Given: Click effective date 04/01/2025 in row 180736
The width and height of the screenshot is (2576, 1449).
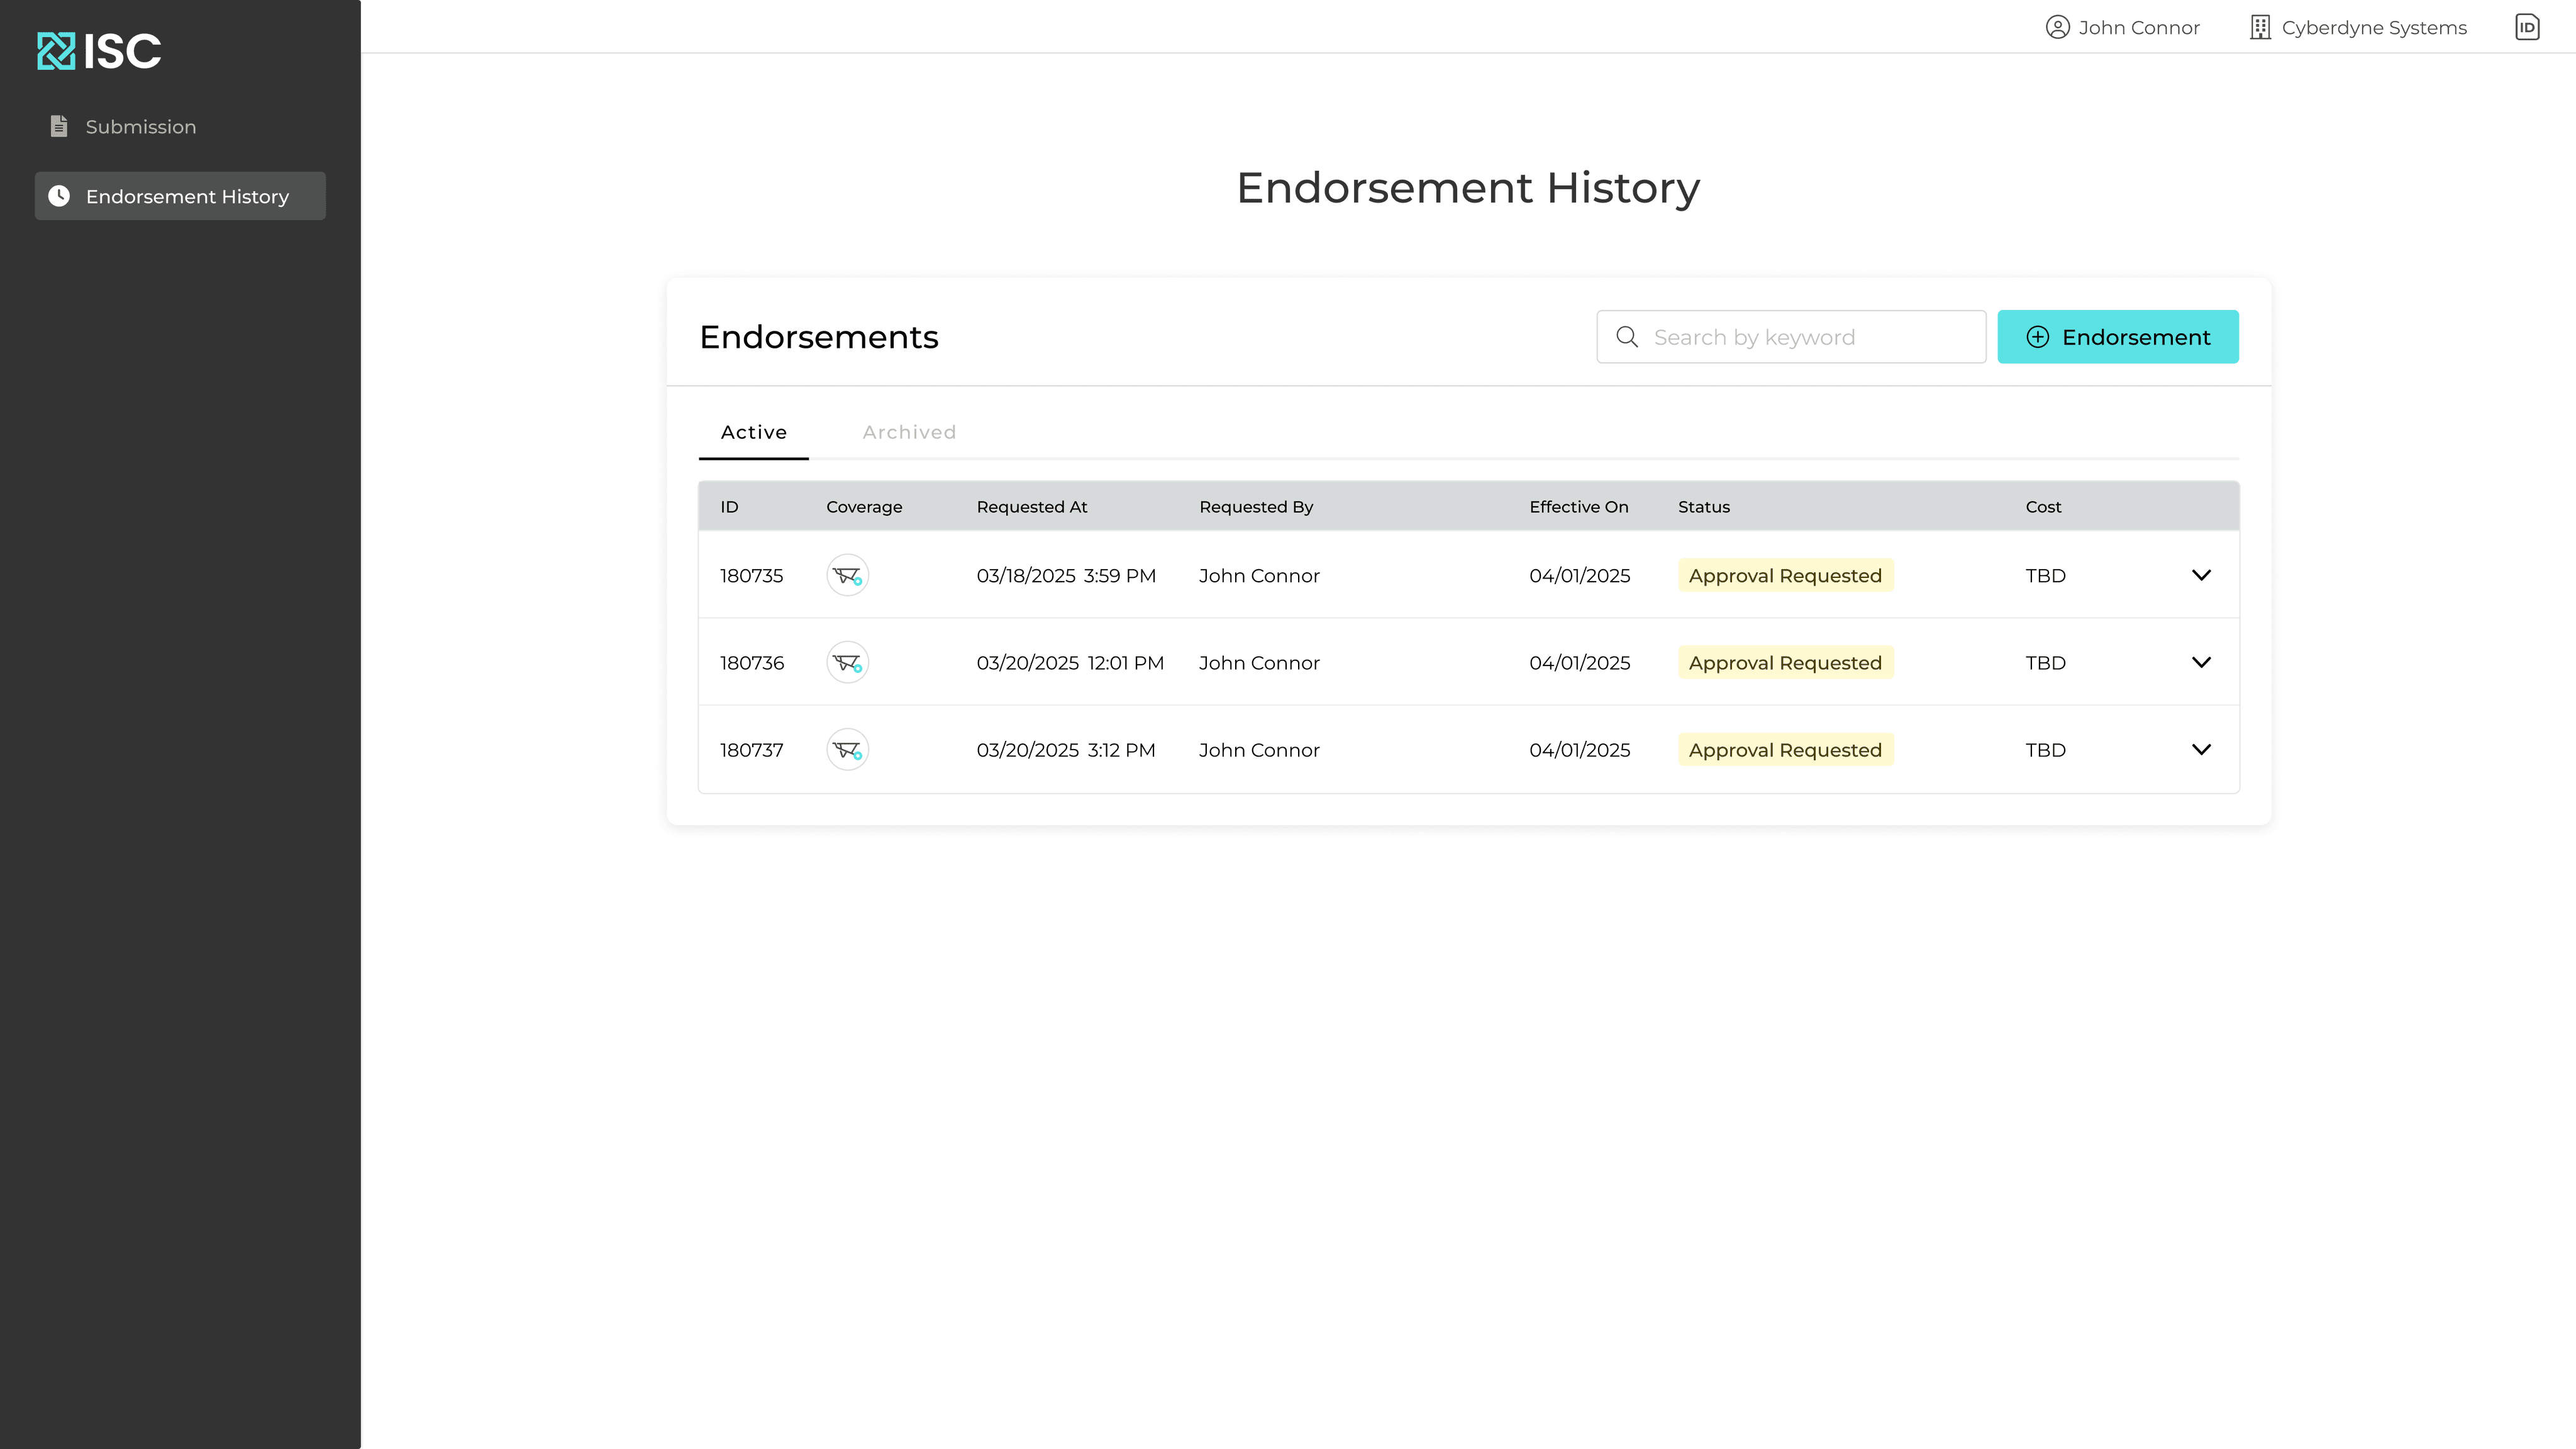Looking at the screenshot, I should pyautogui.click(x=1580, y=663).
